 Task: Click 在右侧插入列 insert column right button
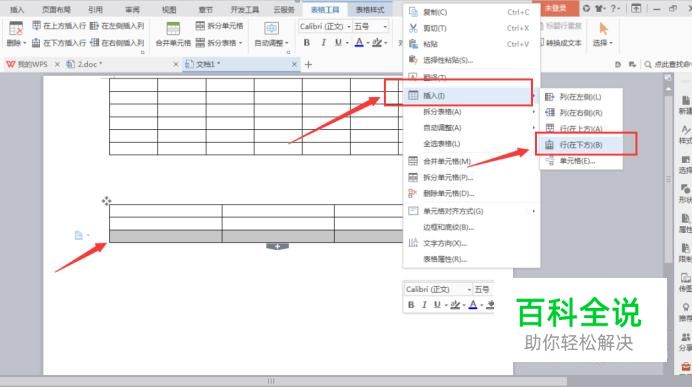tap(117, 43)
